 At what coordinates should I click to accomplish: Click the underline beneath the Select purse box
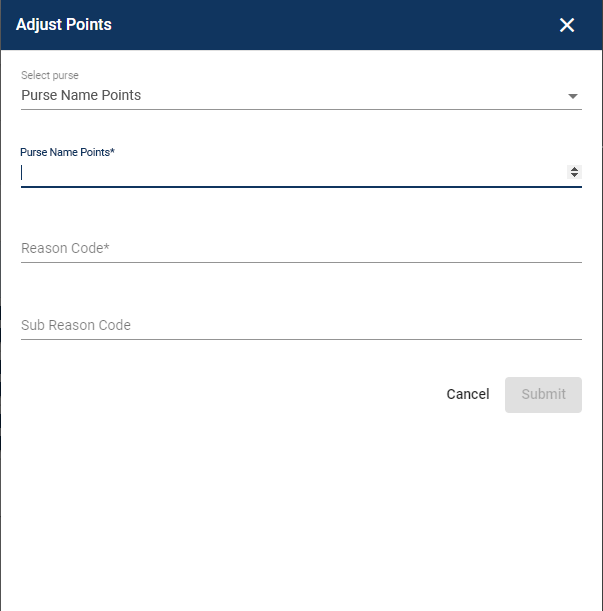coord(300,109)
